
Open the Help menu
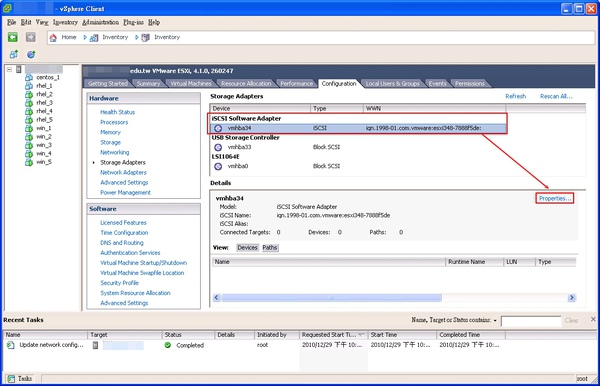154,22
